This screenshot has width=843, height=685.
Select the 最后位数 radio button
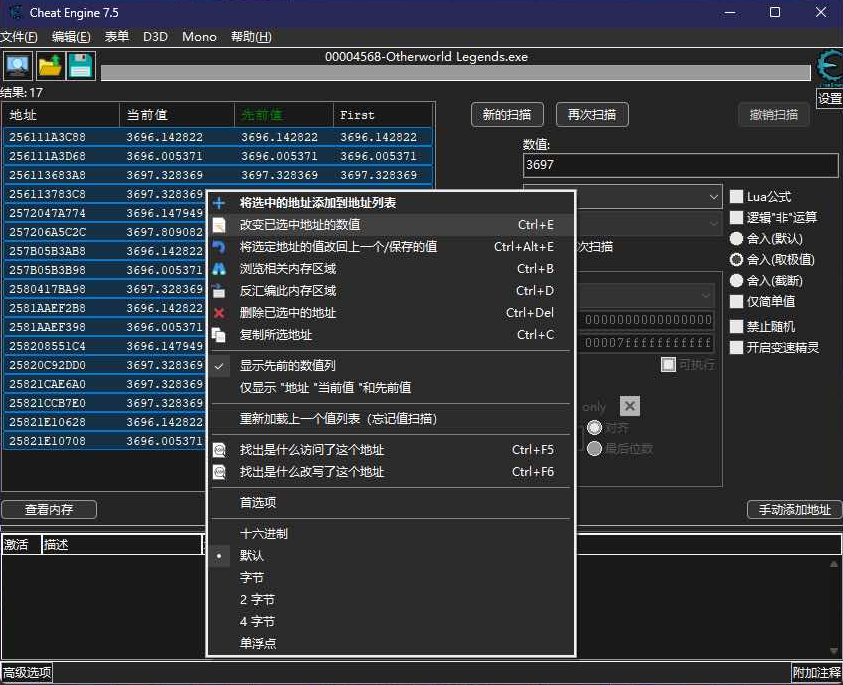pyautogui.click(x=594, y=448)
